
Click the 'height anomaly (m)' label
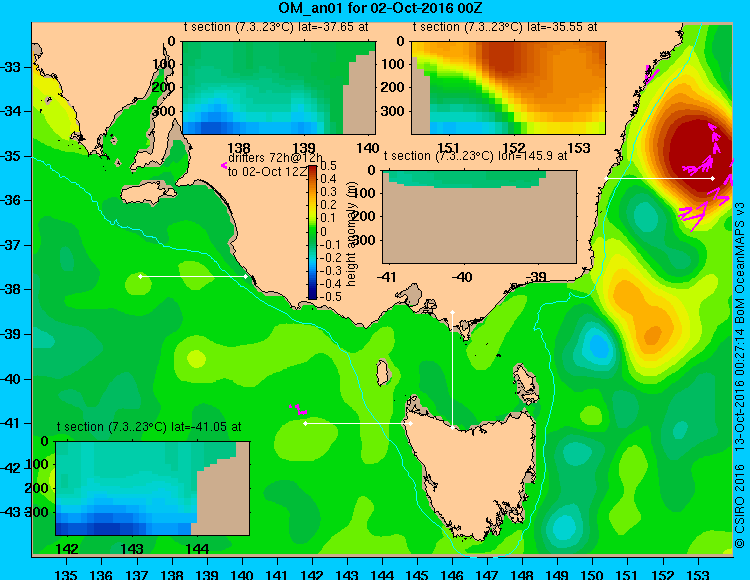[x=351, y=233]
